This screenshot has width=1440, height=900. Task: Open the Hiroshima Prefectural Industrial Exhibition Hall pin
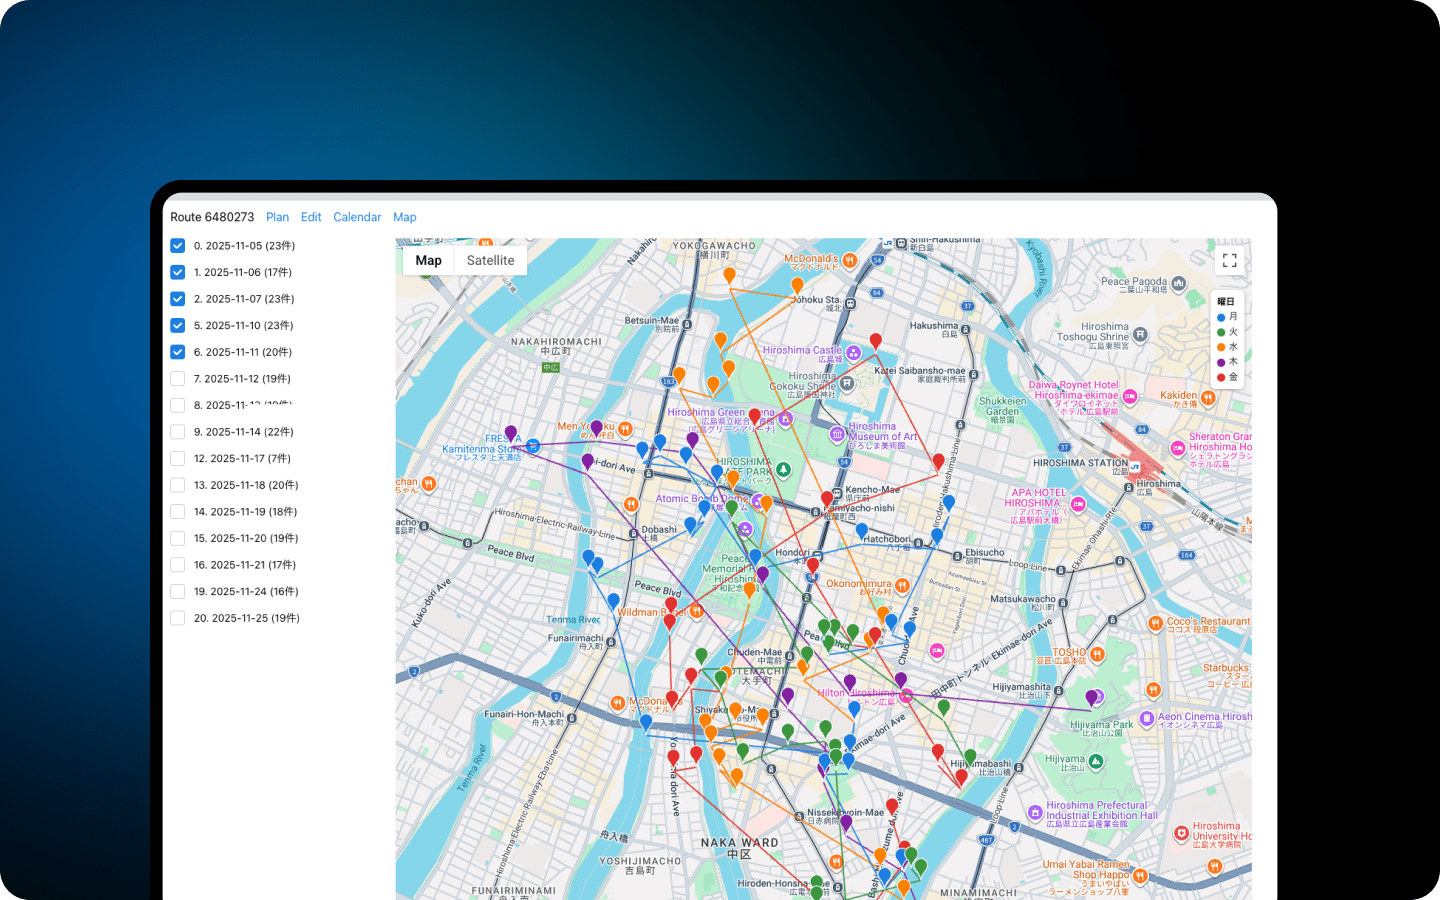coord(1035,813)
